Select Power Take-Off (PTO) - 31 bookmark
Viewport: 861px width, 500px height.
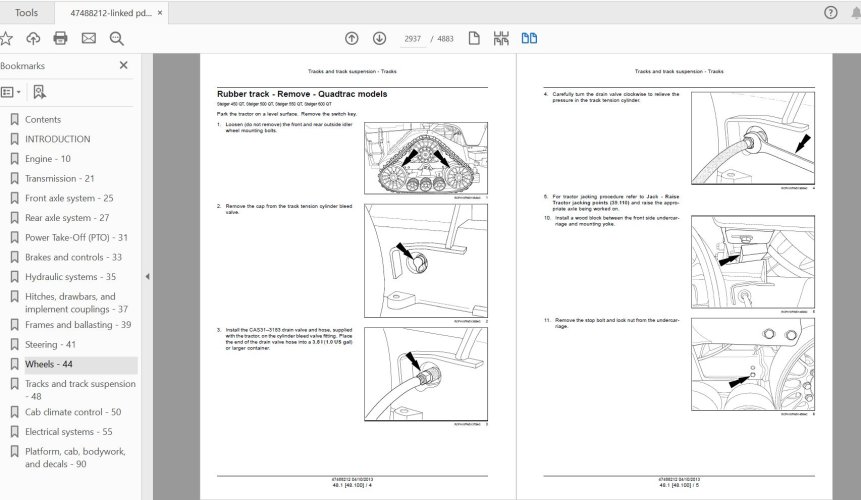click(x=76, y=238)
